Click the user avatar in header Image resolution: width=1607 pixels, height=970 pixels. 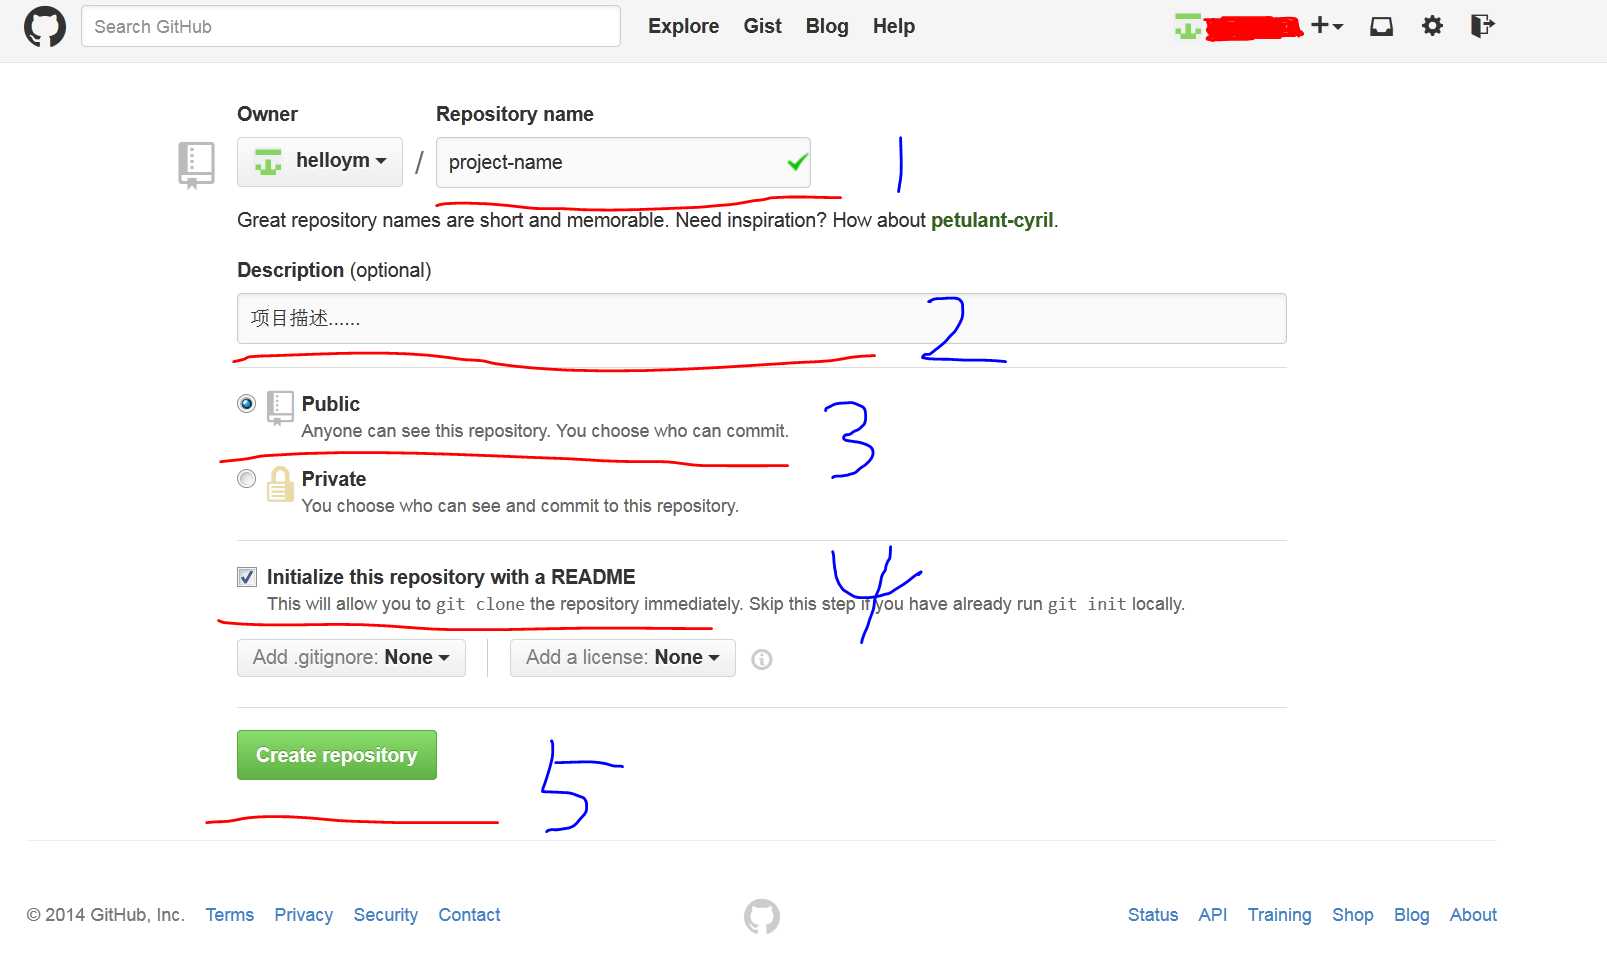[x=1188, y=26]
